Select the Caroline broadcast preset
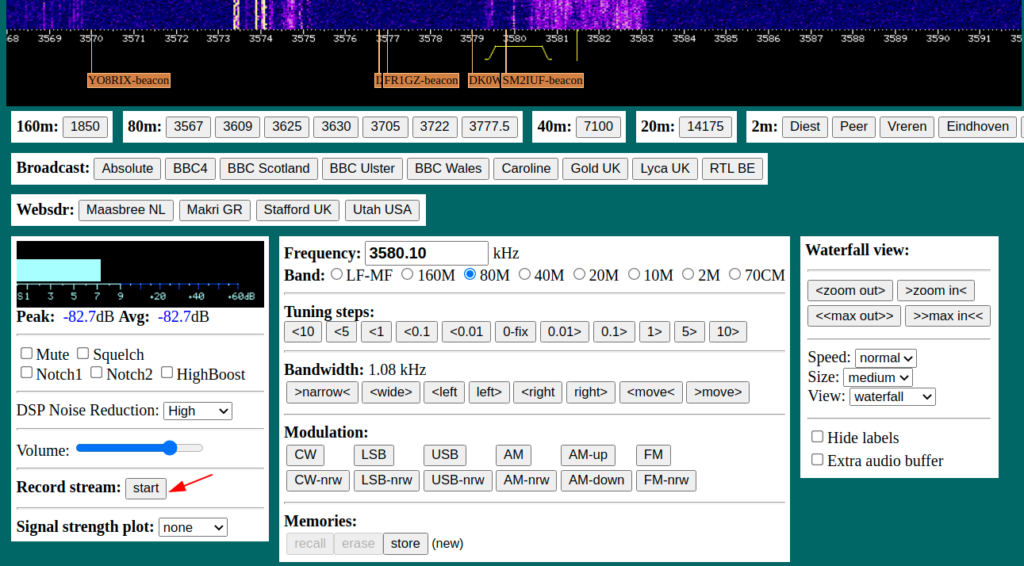The image size is (1024, 566). 526,168
